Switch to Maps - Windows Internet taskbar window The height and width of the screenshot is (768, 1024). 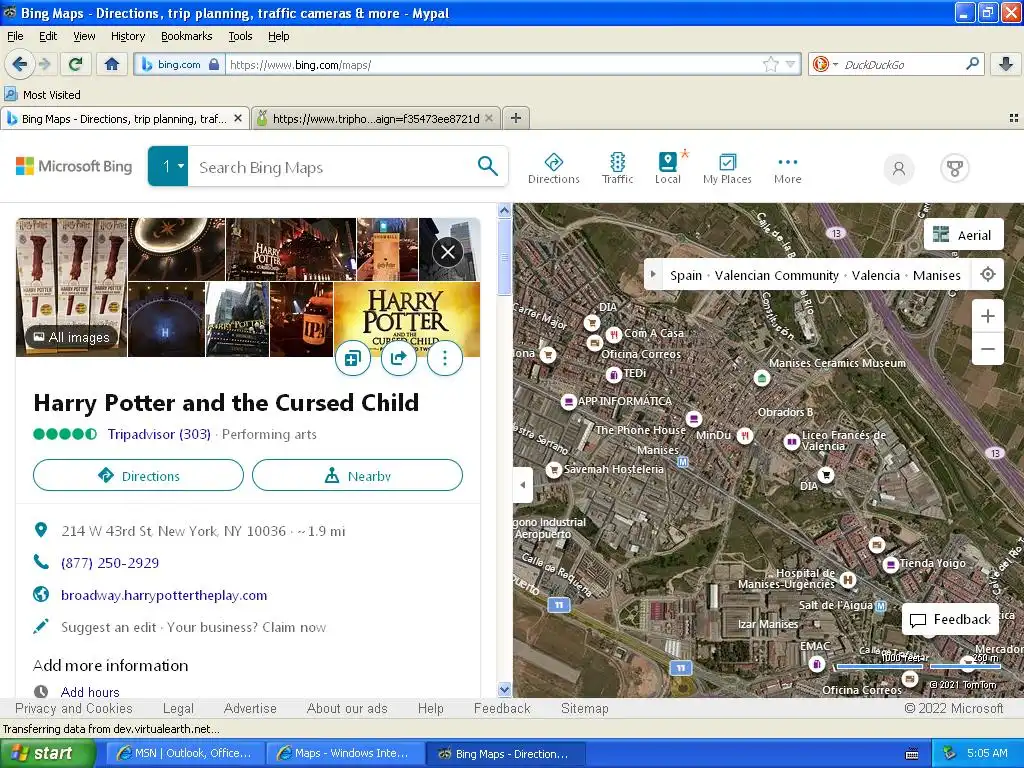[x=344, y=753]
